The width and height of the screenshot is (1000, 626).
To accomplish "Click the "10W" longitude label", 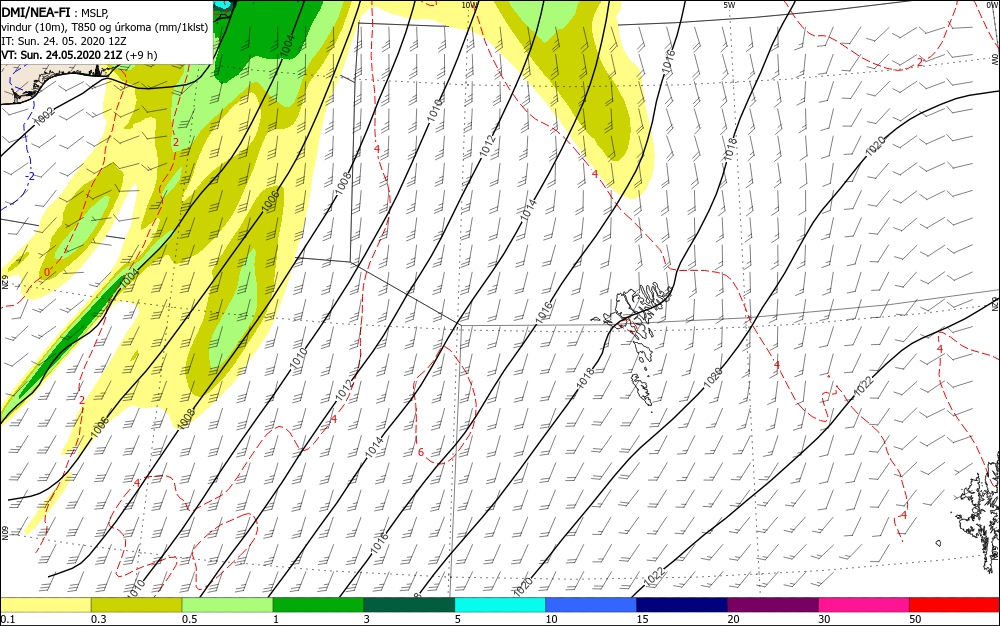I will pos(469,5).
